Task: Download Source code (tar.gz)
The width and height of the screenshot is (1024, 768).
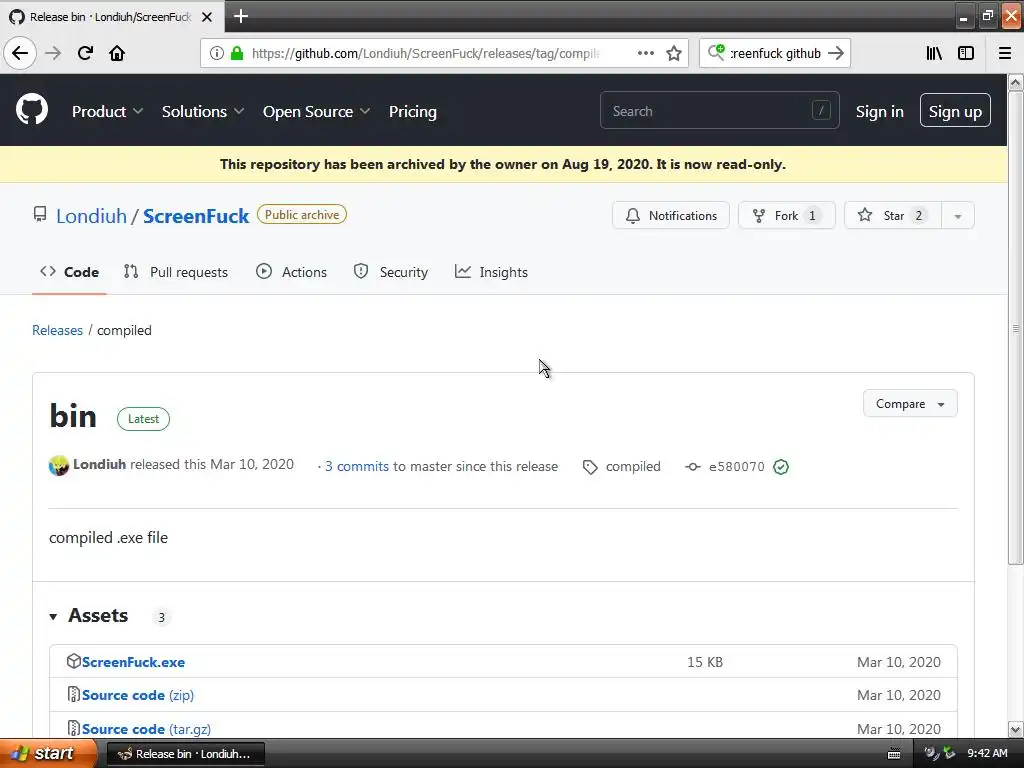Action: 146,729
